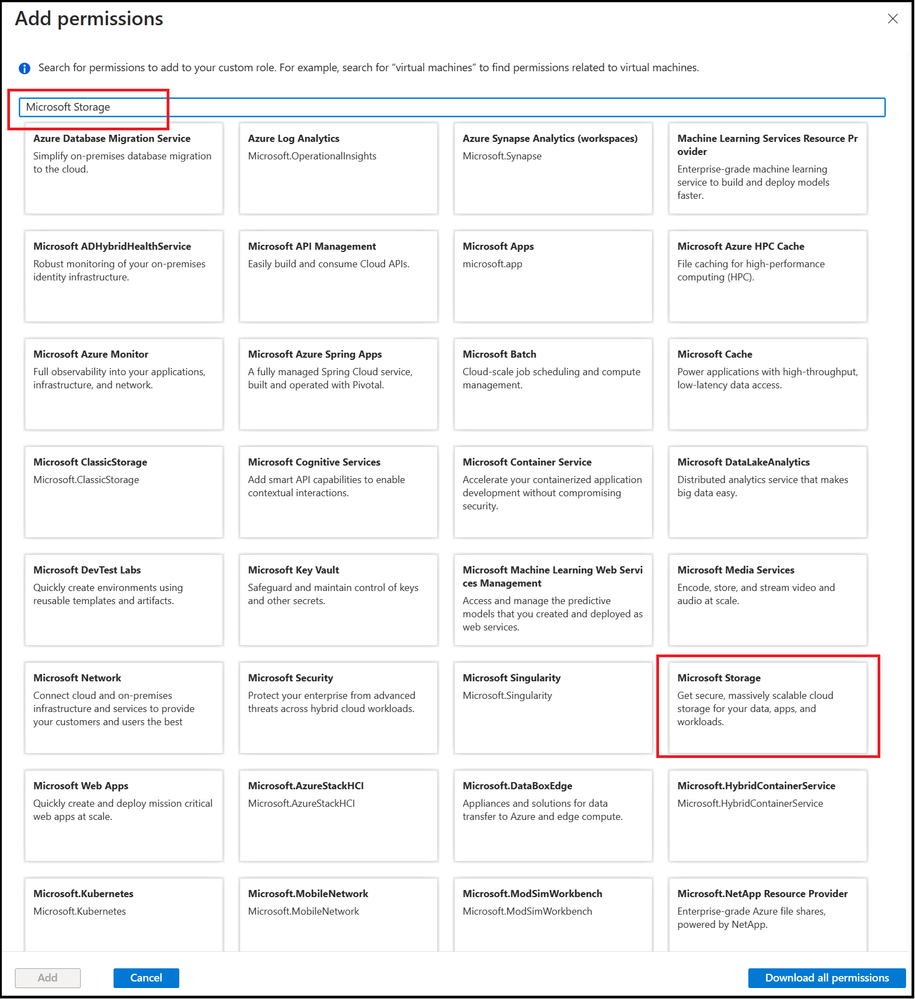Open the Microsoft DevTest Labs card
Screen dimensions: 915x999
[124, 600]
